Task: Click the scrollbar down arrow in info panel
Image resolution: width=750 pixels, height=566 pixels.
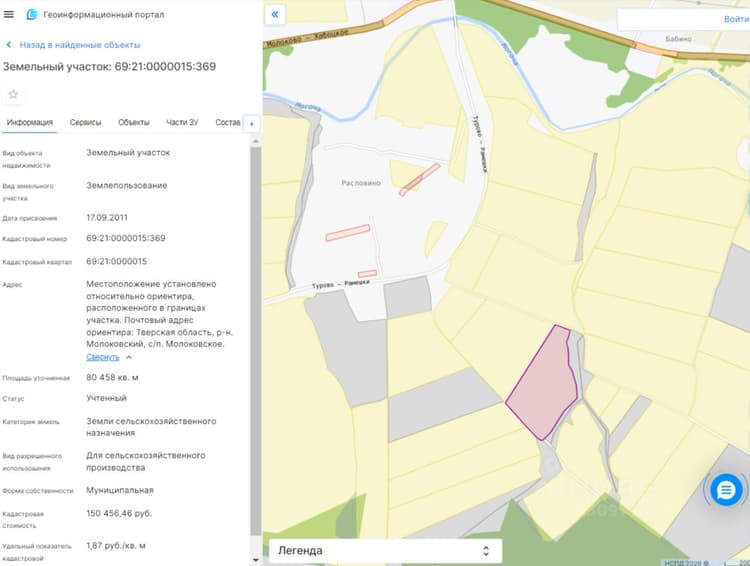Action: tap(255, 560)
